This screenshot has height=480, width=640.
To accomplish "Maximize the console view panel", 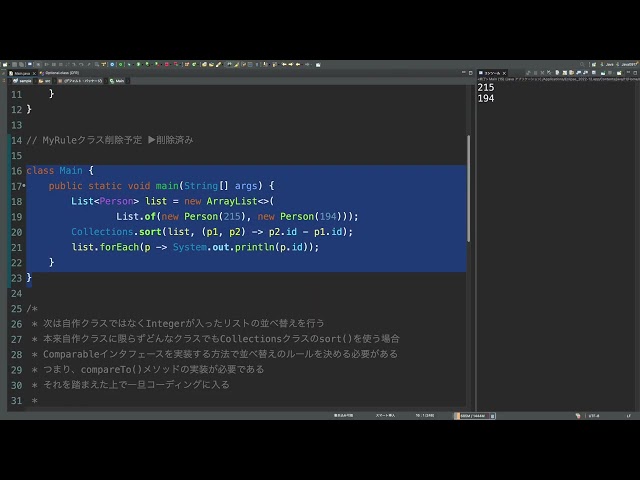I will click(635, 73).
